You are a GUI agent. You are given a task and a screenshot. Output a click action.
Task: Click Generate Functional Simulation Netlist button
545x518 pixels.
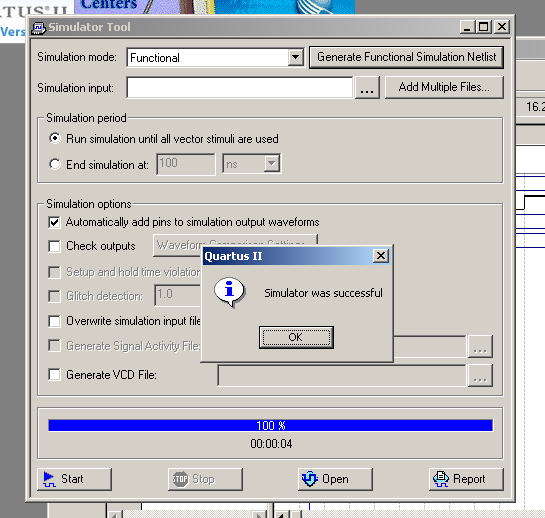[406, 57]
